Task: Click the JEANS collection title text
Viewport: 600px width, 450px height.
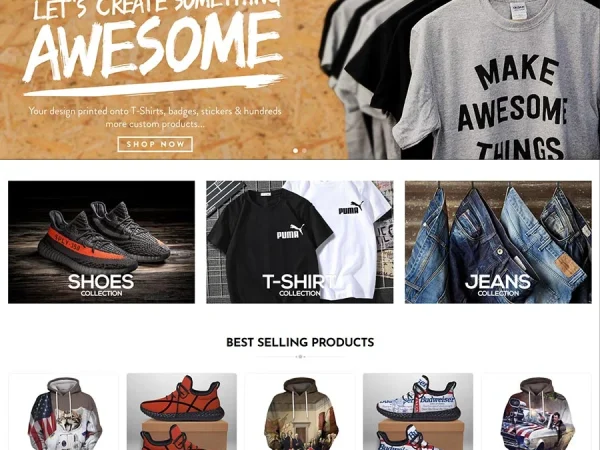Action: [498, 282]
